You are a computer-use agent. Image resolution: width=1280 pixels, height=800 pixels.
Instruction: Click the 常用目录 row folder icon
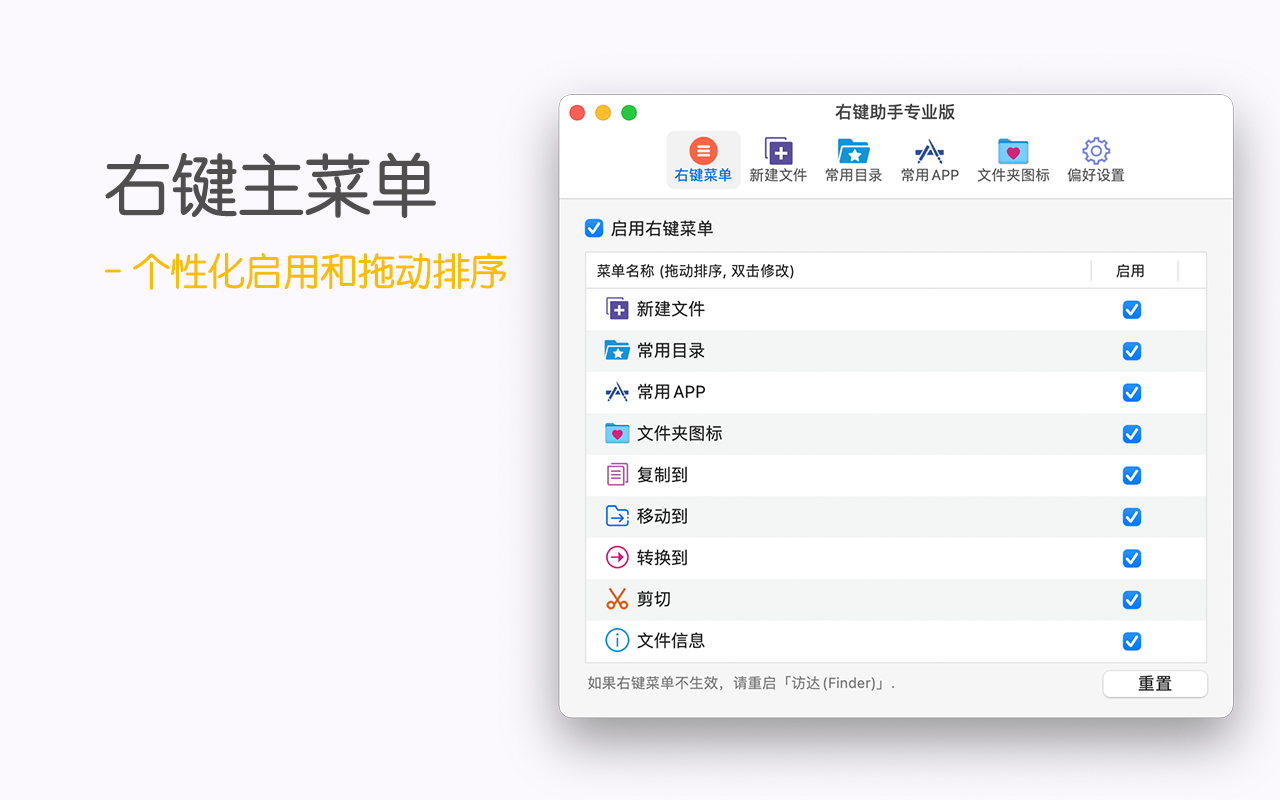click(x=617, y=350)
